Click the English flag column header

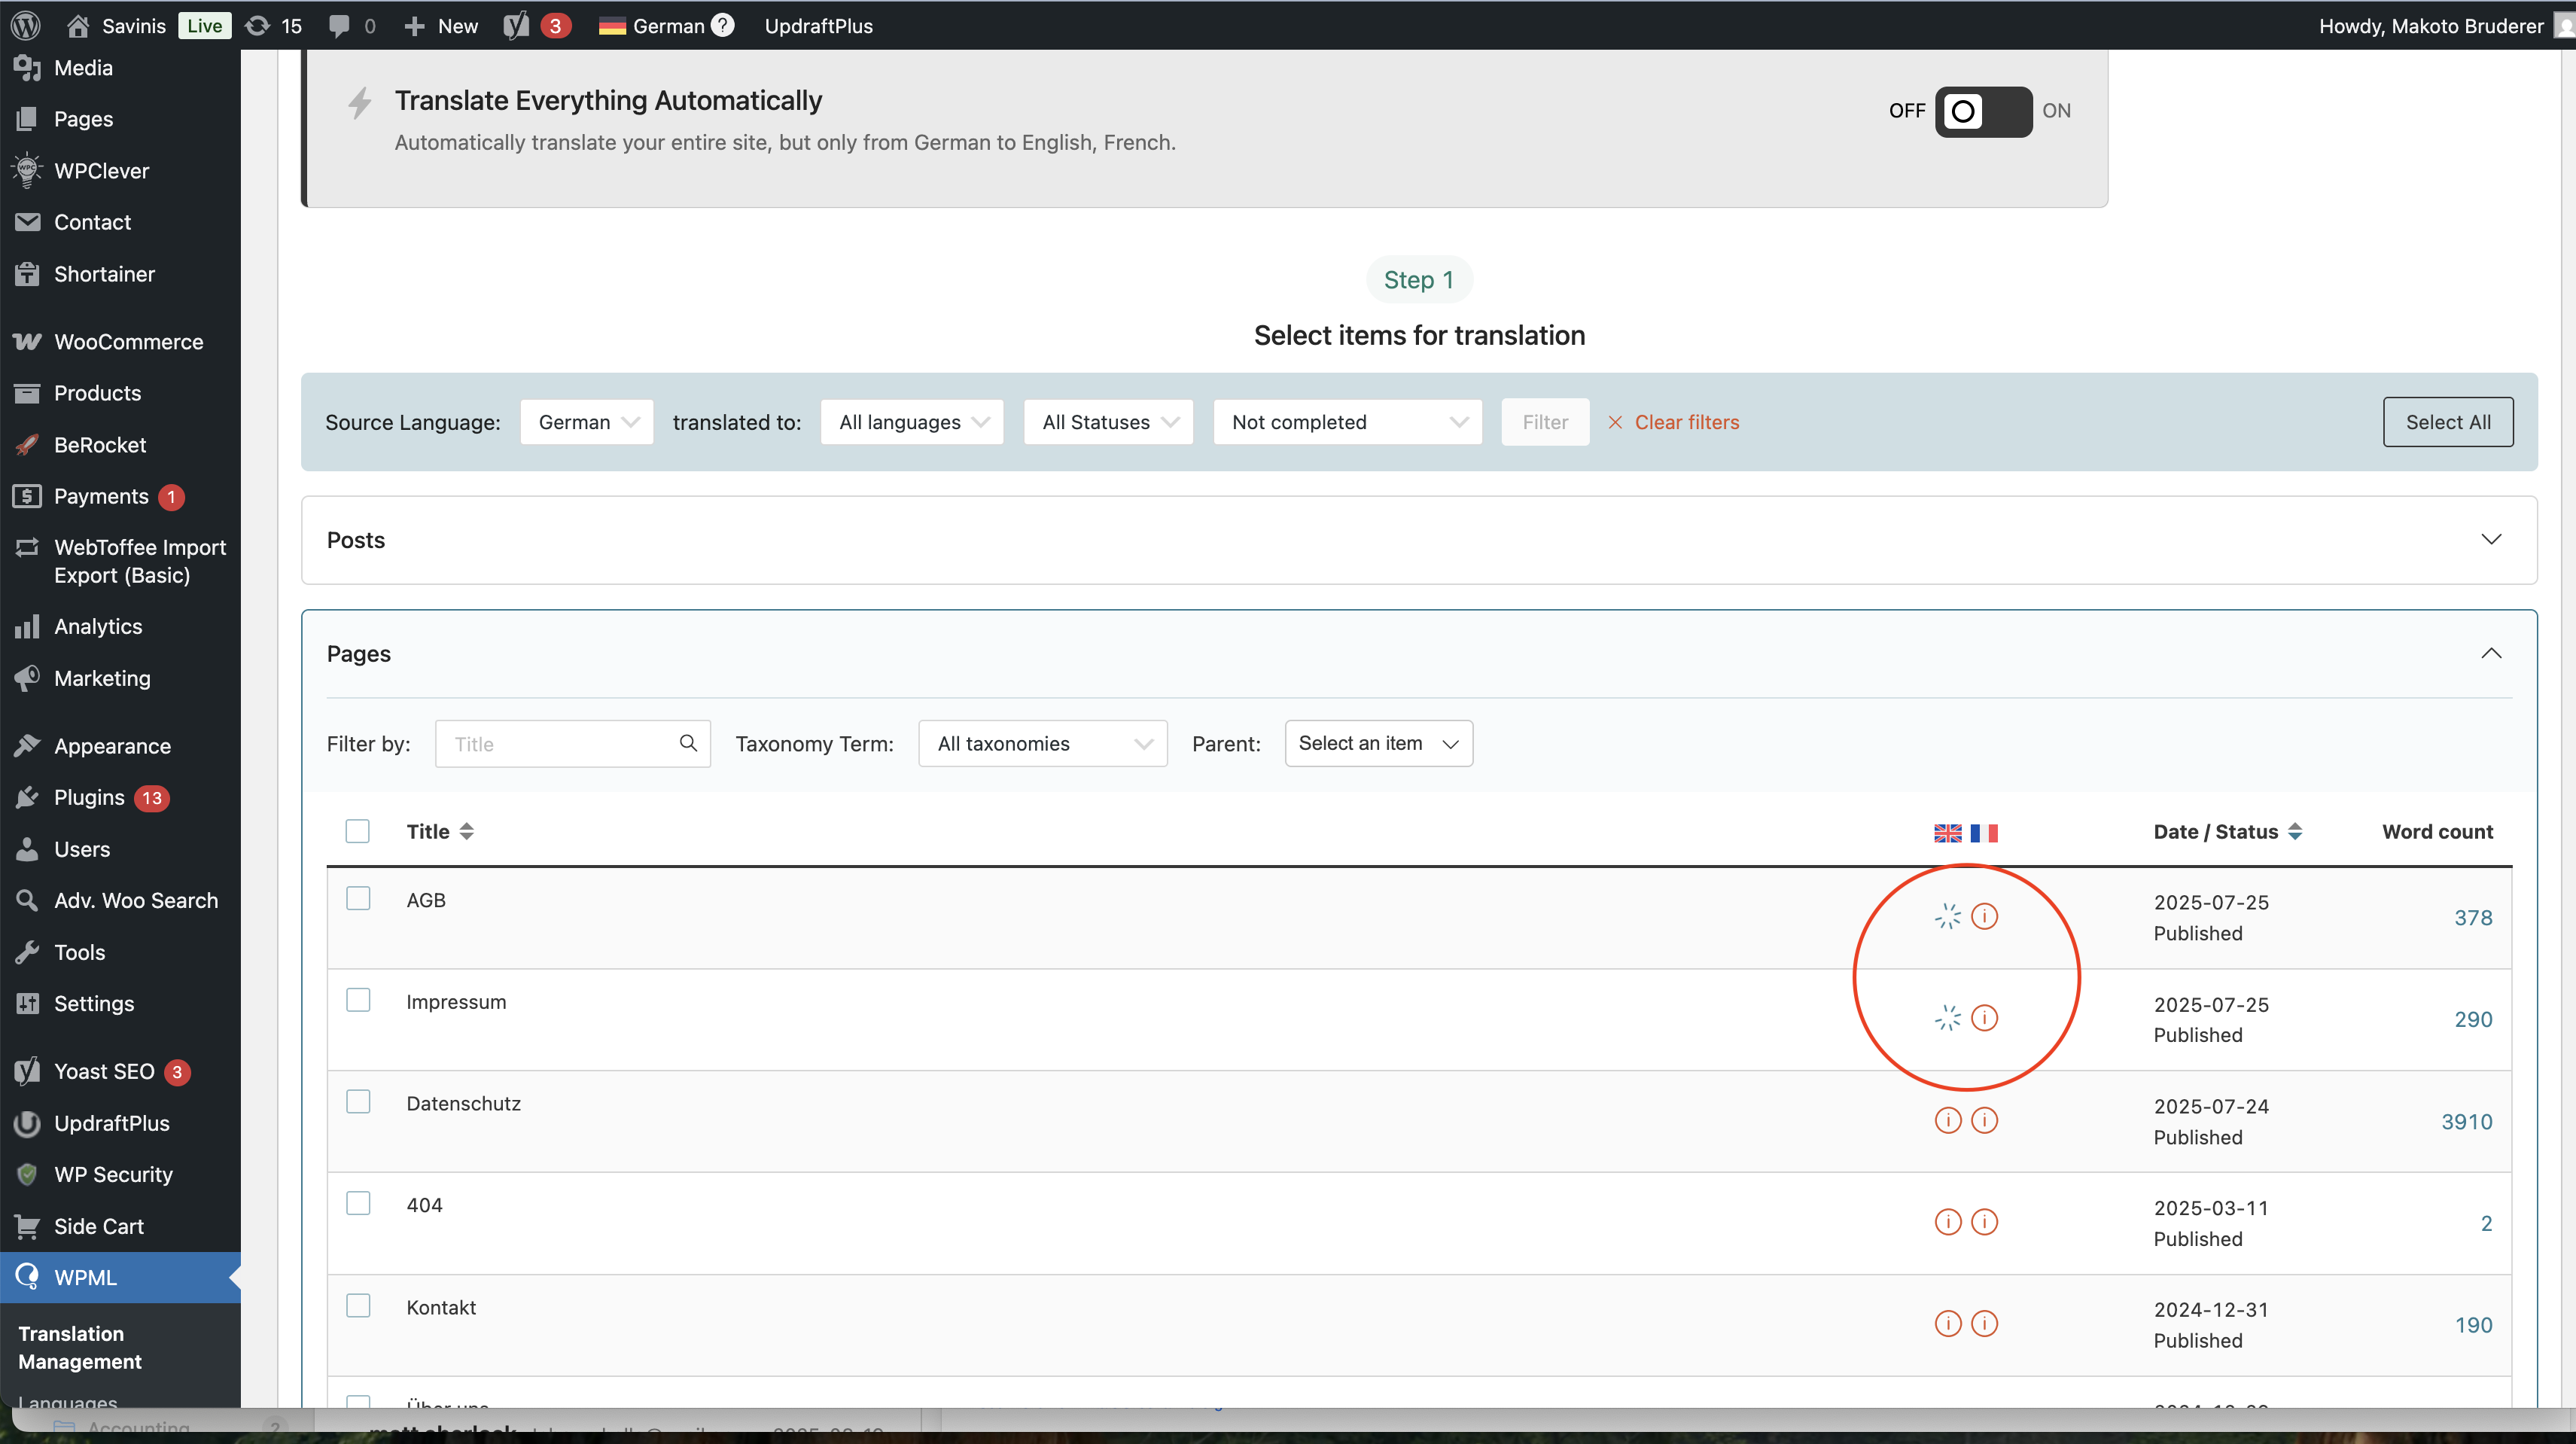click(x=1947, y=833)
